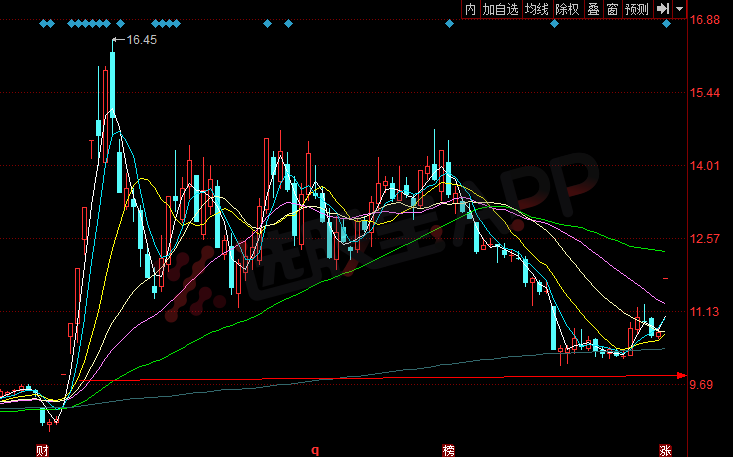Image resolution: width=733 pixels, height=457 pixels.
Task: Click the red q marker on time axis
Action: 315,450
